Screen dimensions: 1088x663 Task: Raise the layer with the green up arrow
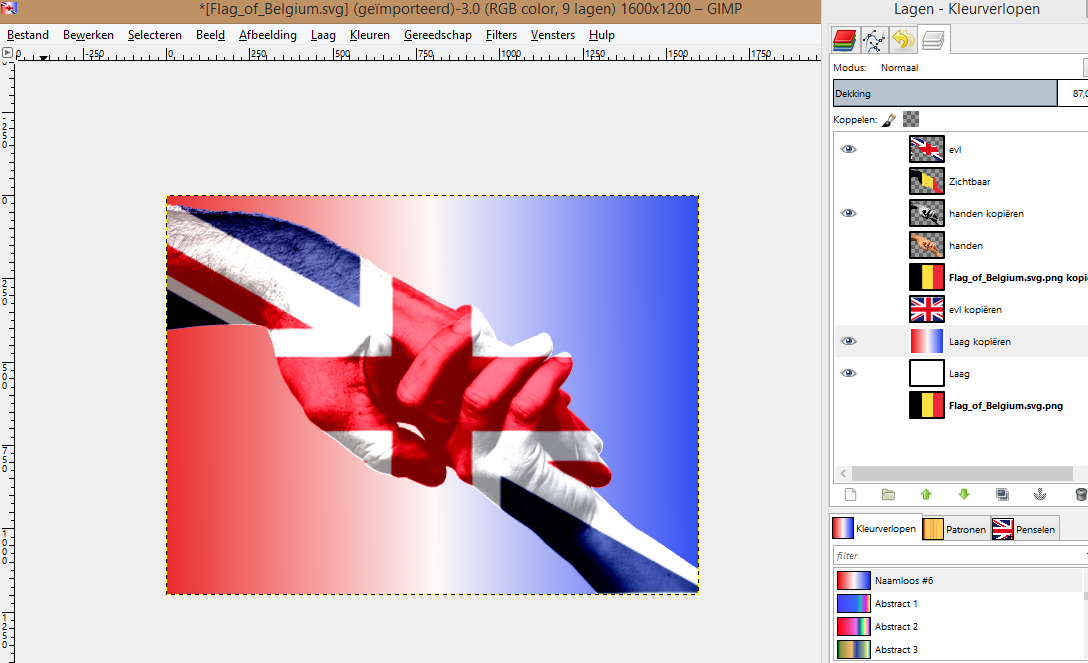coord(926,494)
